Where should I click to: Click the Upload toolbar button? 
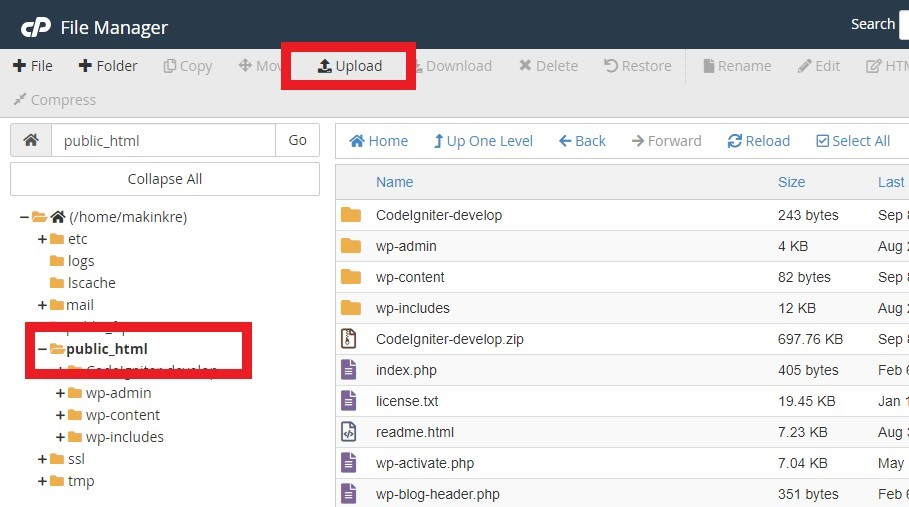pyautogui.click(x=350, y=66)
